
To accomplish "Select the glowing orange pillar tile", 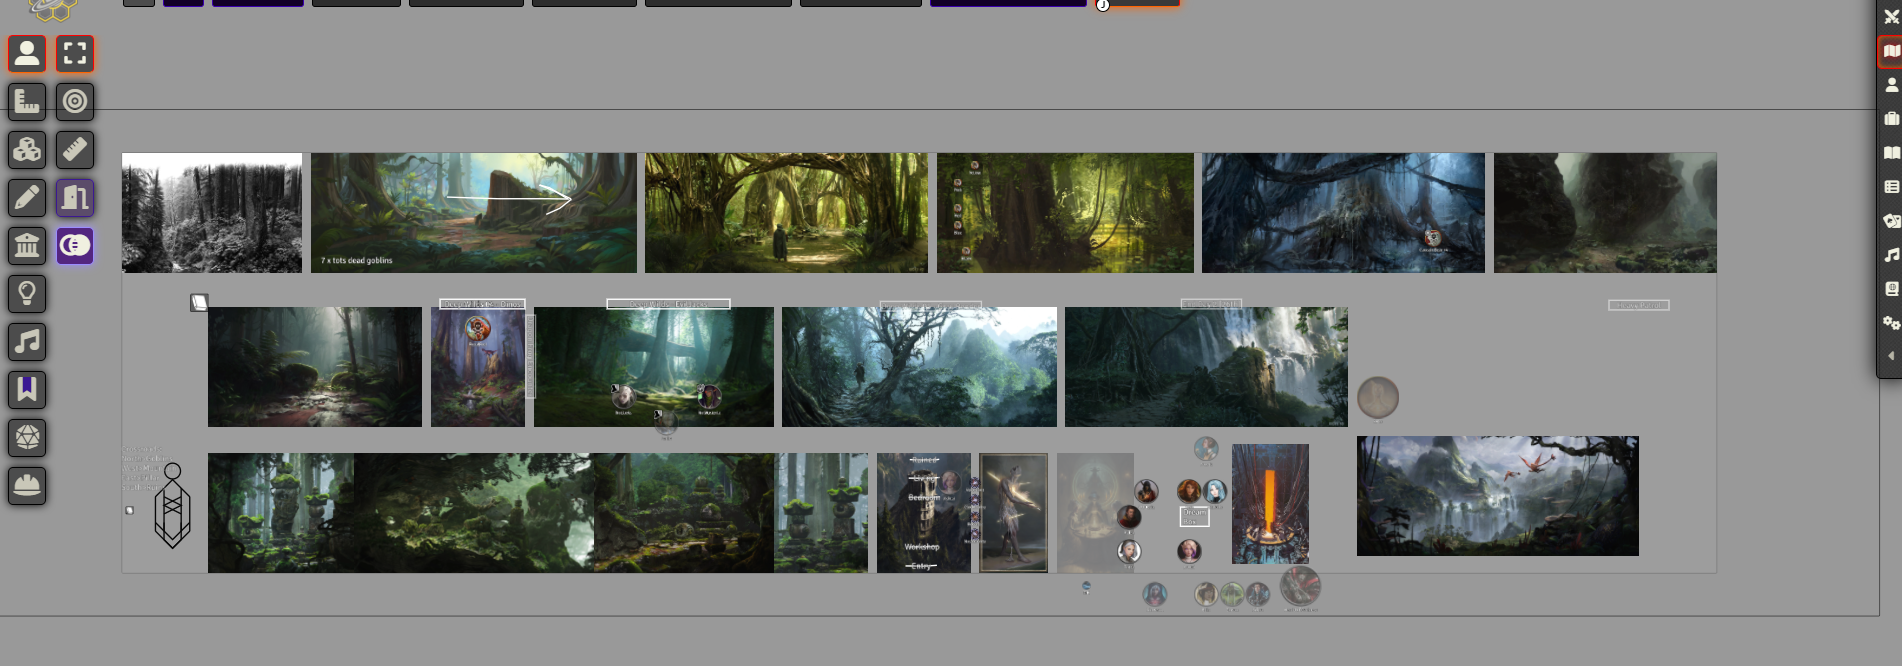I will click(x=1270, y=504).
